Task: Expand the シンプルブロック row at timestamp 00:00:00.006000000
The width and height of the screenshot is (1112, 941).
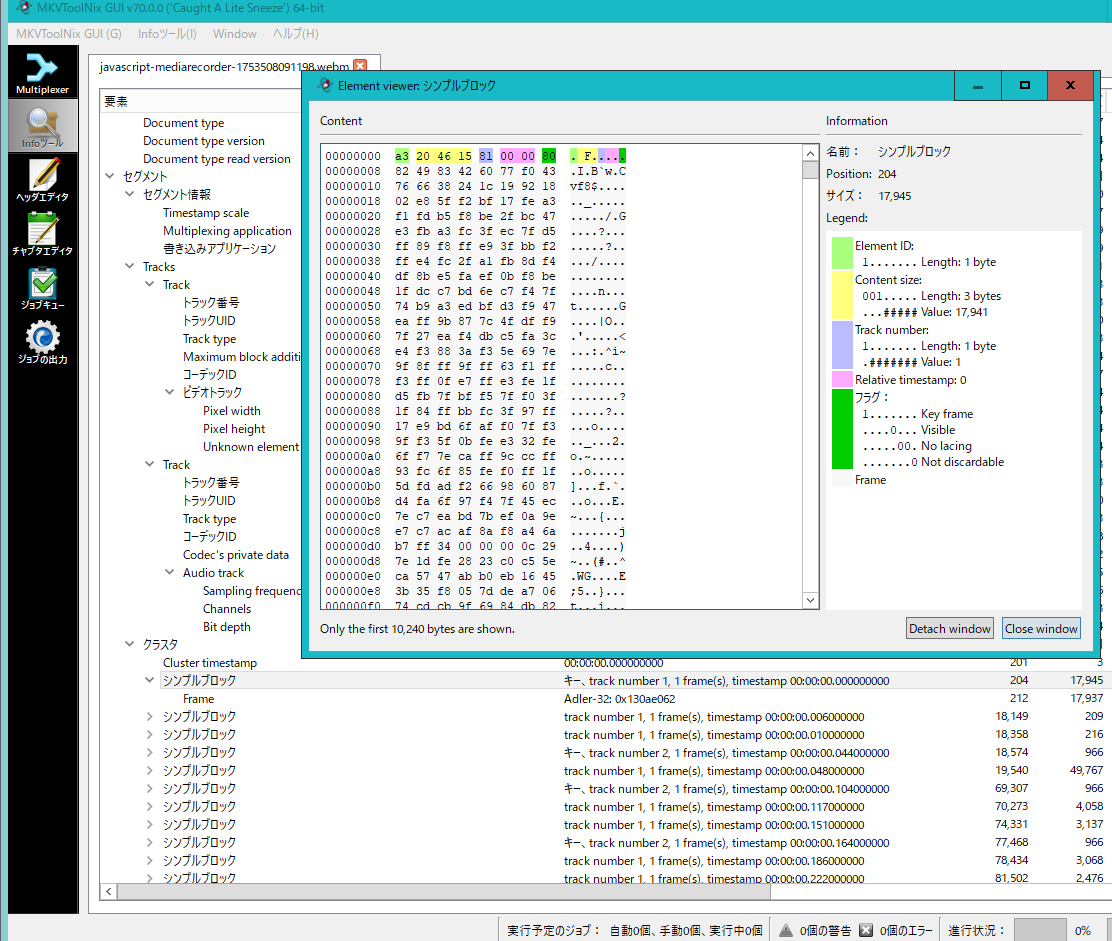Action: point(150,717)
